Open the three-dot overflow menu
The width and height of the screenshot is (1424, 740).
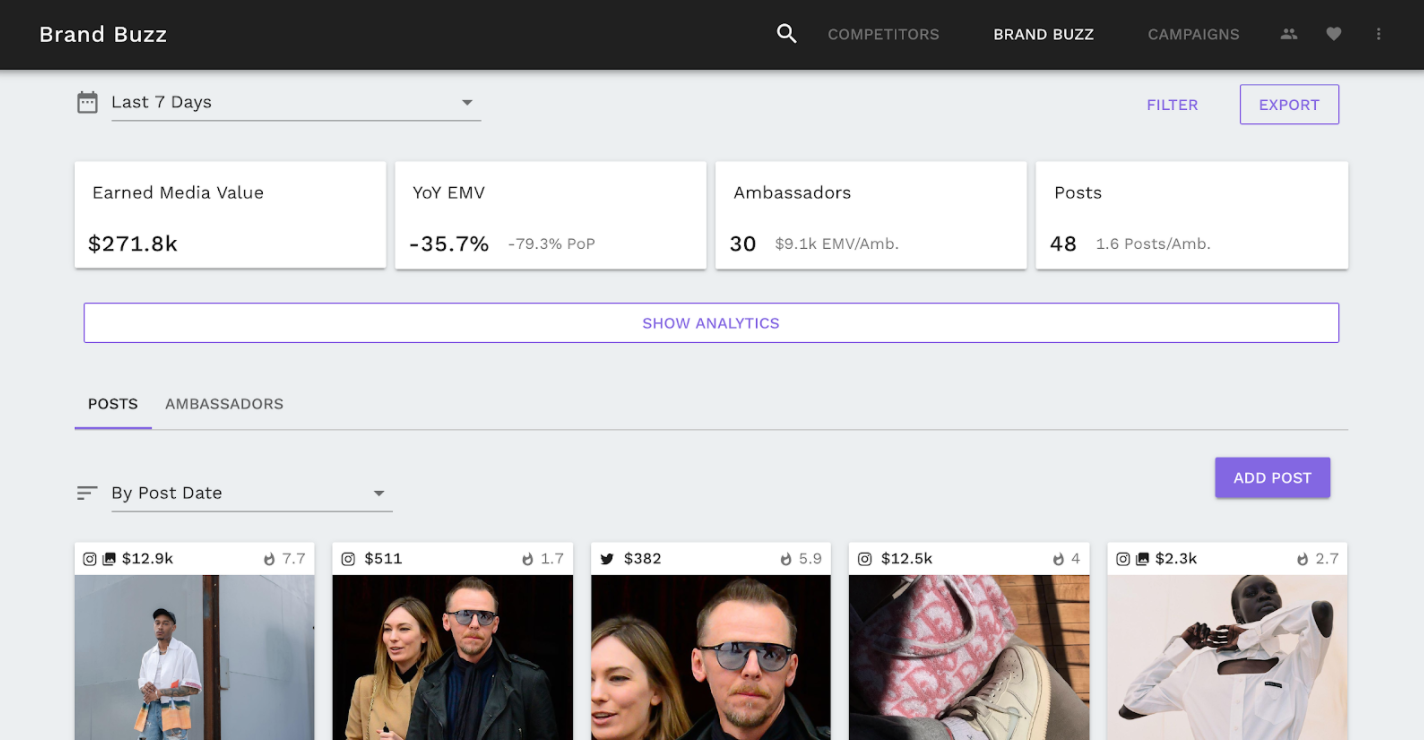coord(1378,34)
